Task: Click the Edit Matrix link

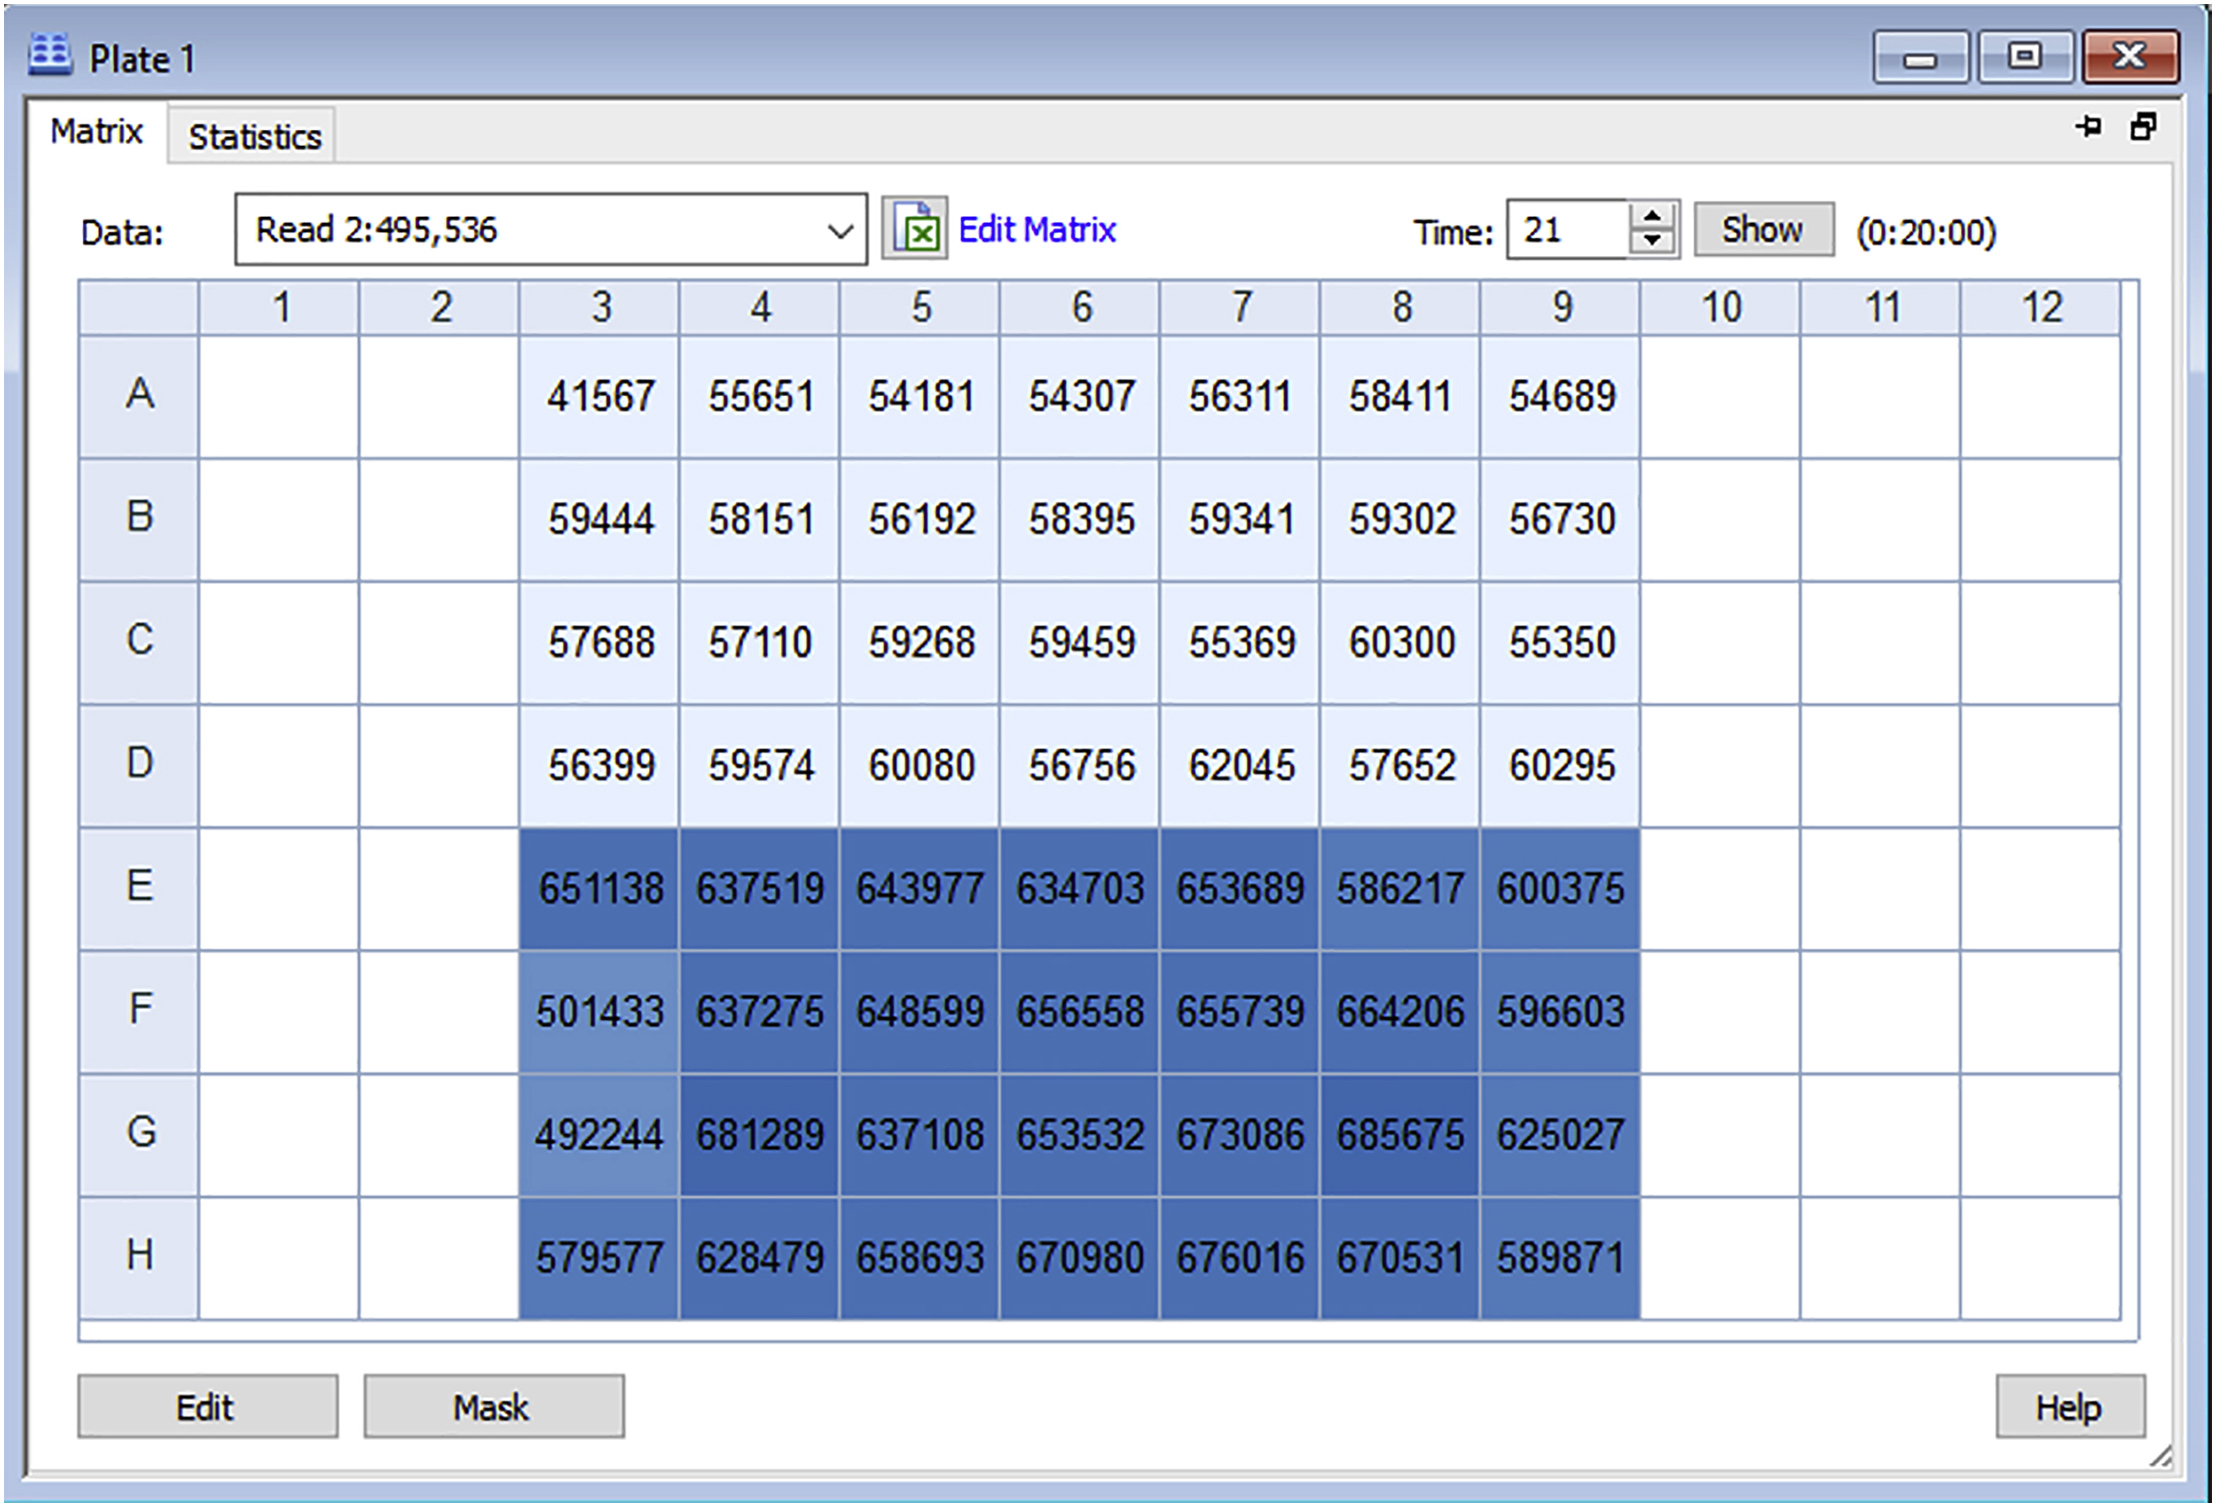Action: (x=1036, y=230)
